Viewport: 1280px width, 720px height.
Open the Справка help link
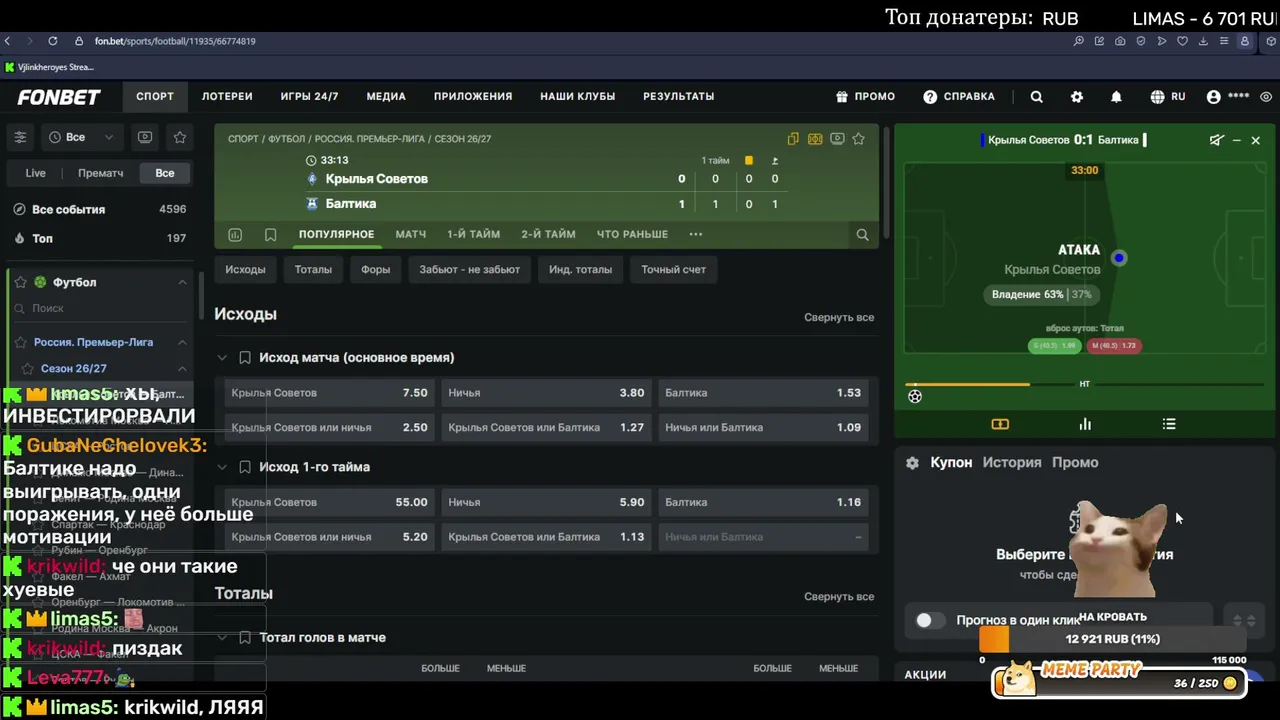point(959,97)
